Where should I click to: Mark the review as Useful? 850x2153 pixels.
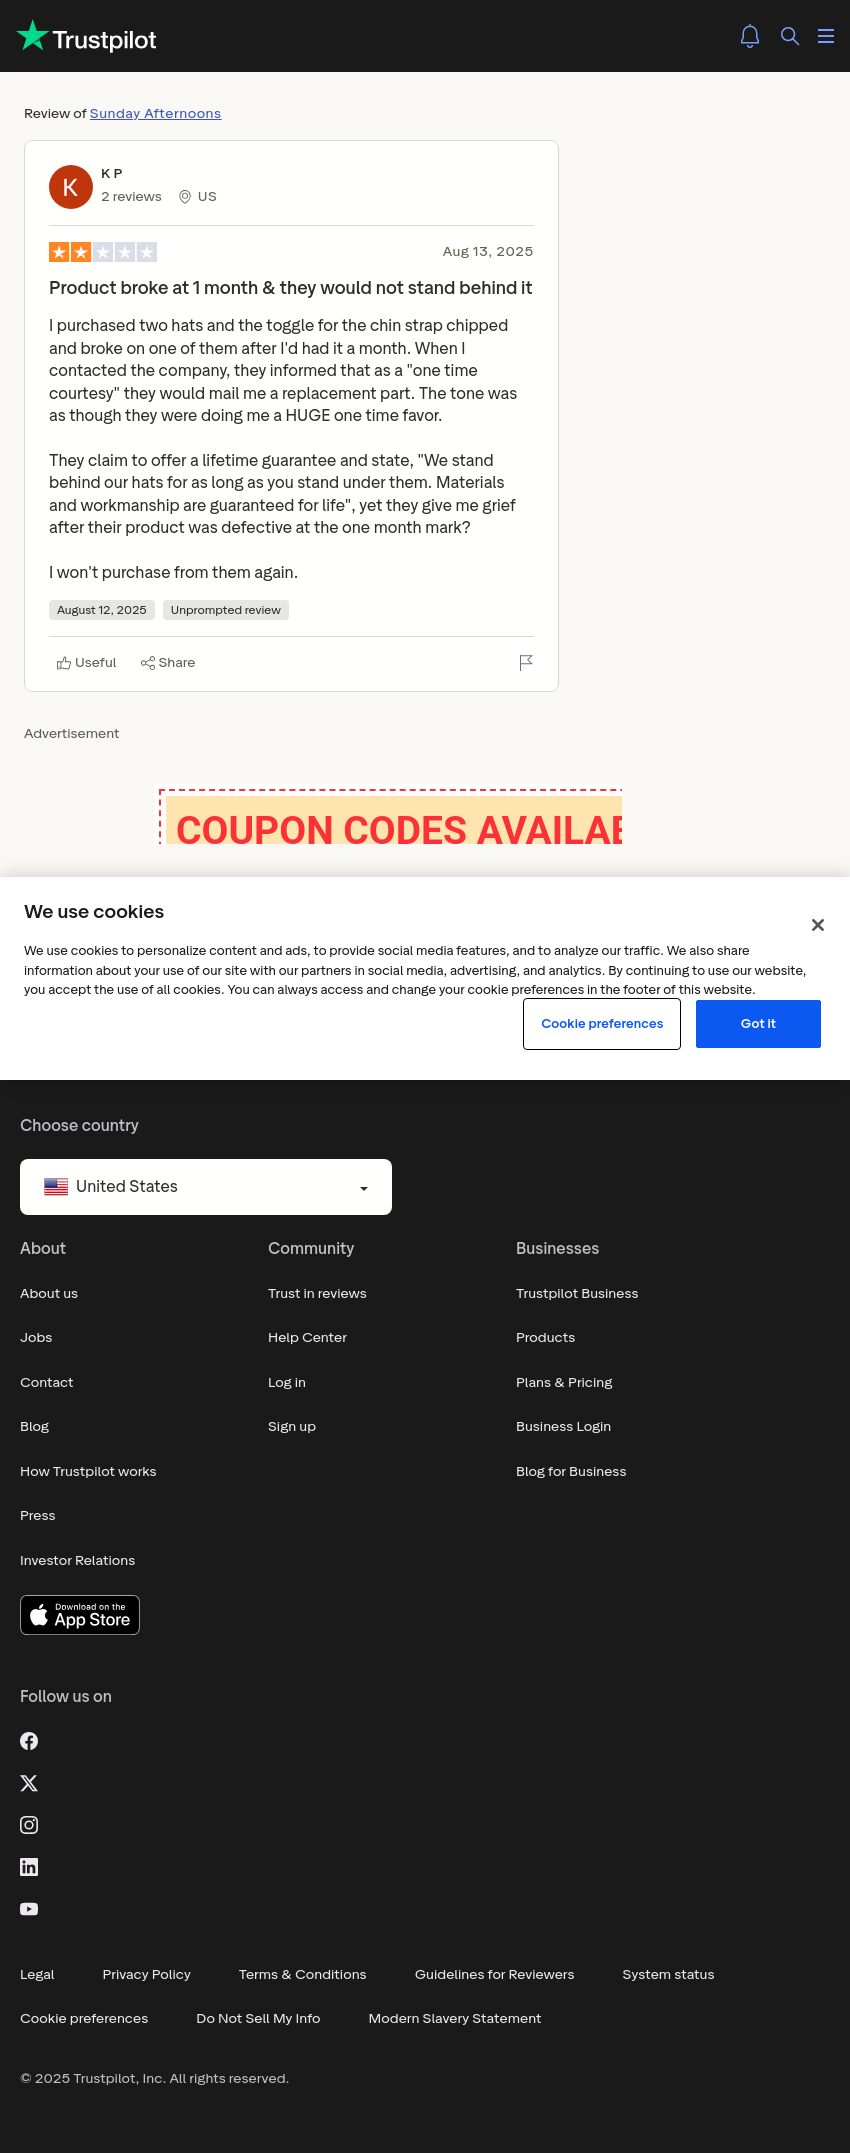(x=87, y=663)
